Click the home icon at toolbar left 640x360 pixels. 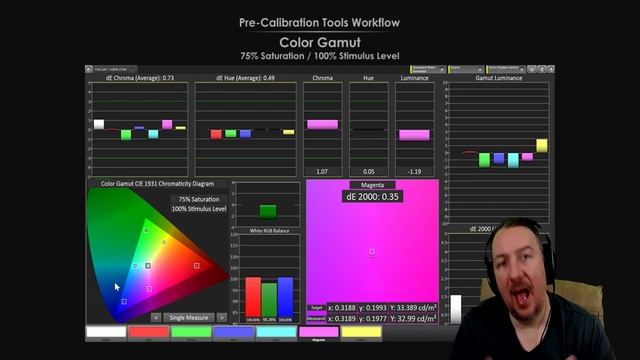tap(89, 69)
